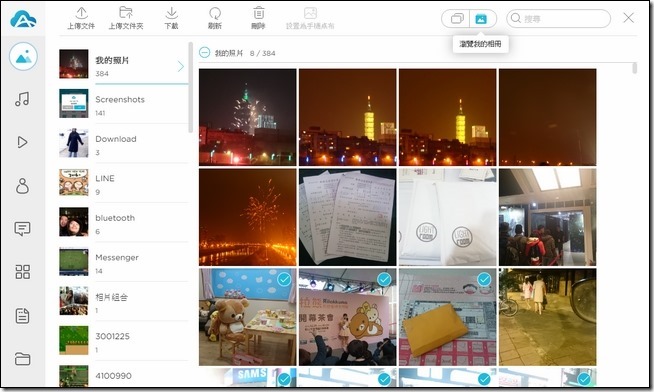Uncheck the SAMSUNG sign photo in bottom row
Viewport: 654px width, 392px height.
coord(284,379)
